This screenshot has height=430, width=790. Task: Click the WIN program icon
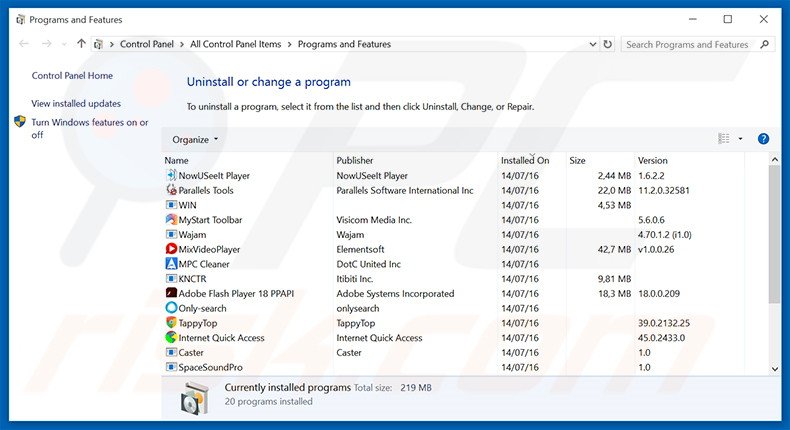171,205
